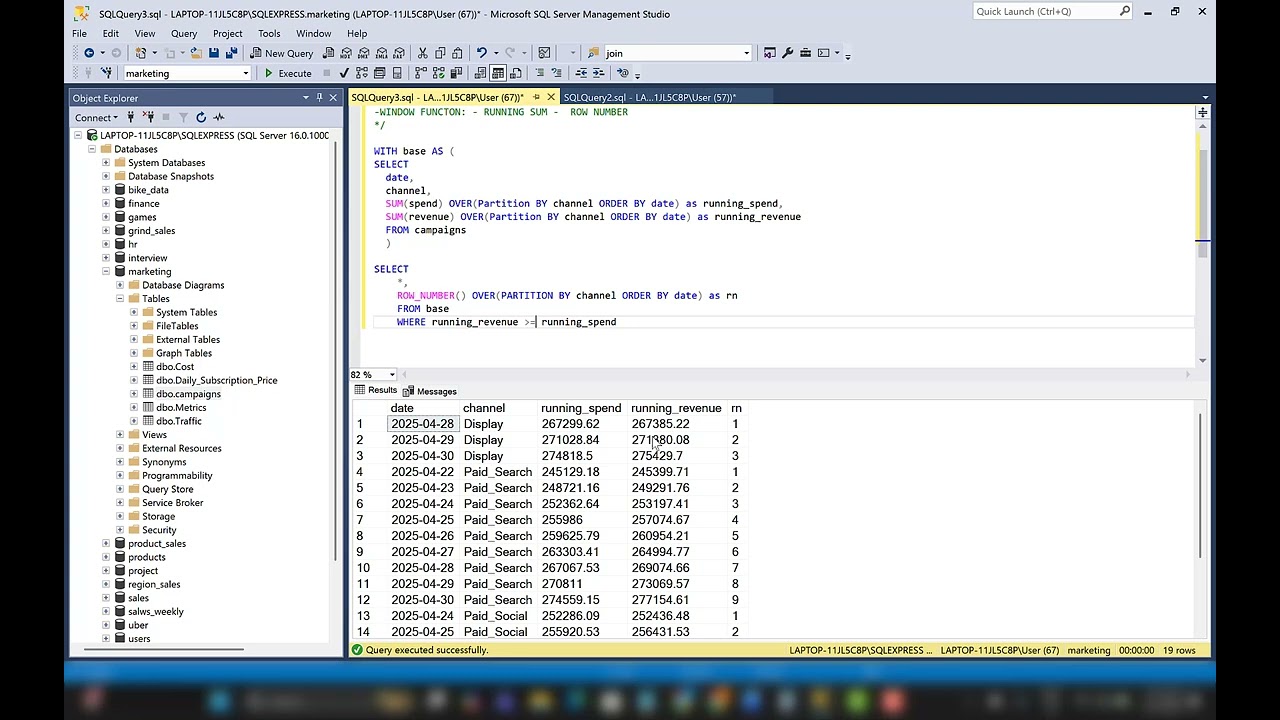The width and height of the screenshot is (1280, 720).
Task: Click the running_revenue column header
Action: coord(676,408)
